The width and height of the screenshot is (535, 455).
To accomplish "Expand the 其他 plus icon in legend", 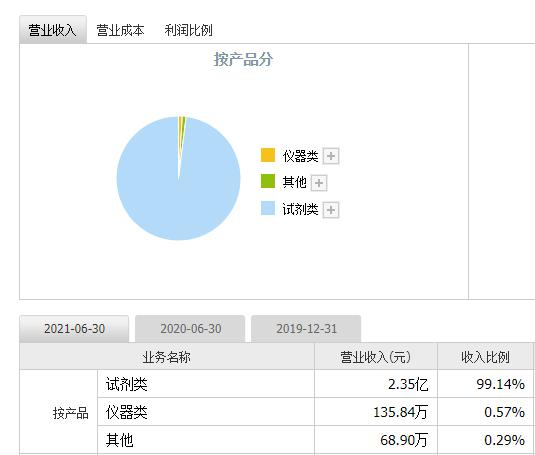I will pos(319,183).
